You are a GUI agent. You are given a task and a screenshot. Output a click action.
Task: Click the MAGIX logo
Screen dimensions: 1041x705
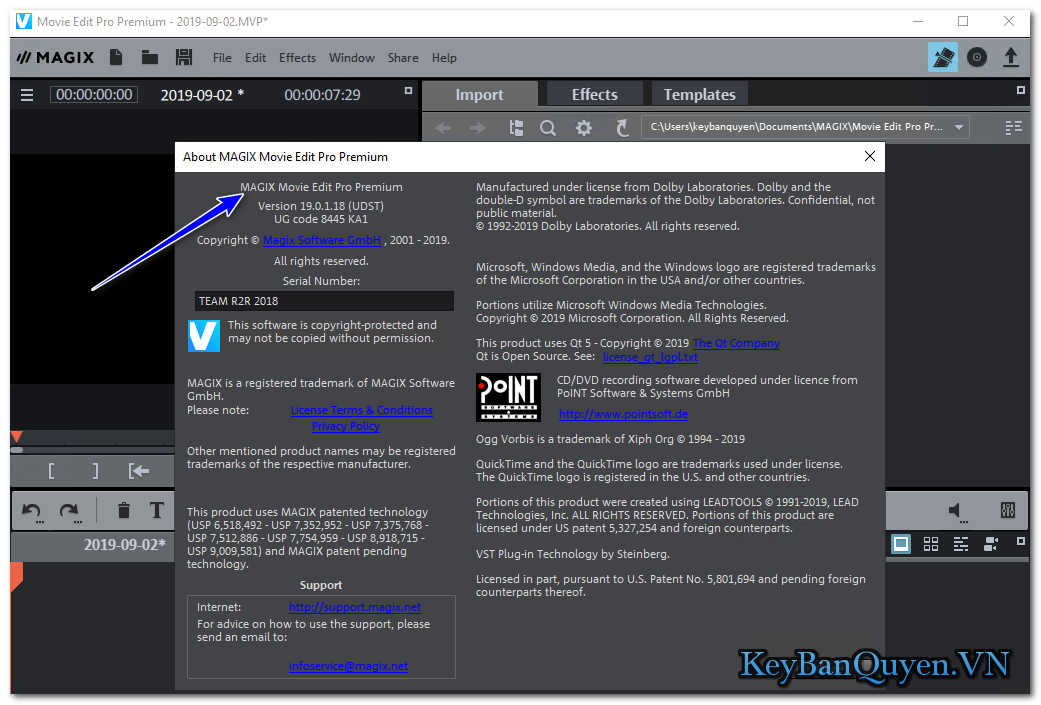pyautogui.click(x=56, y=58)
